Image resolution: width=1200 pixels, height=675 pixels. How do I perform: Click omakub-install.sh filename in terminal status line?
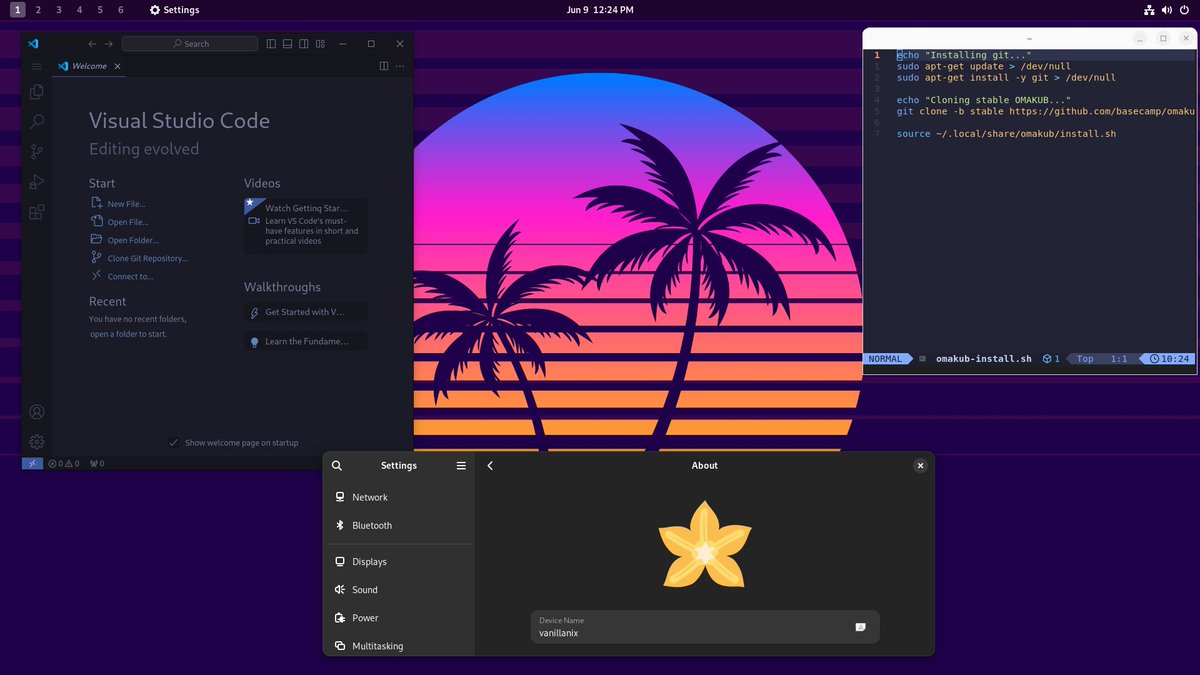(984, 359)
